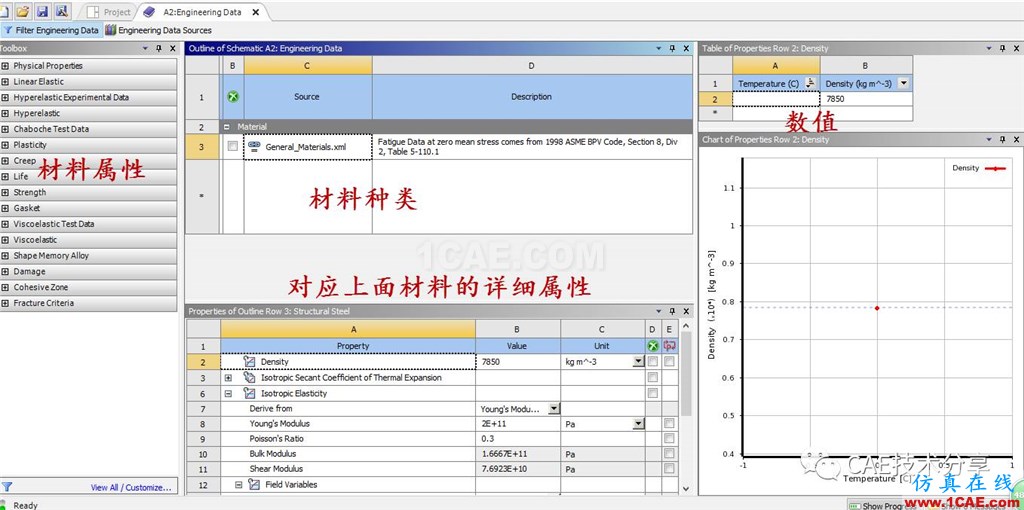Click the Project tab layout icon

point(93,12)
